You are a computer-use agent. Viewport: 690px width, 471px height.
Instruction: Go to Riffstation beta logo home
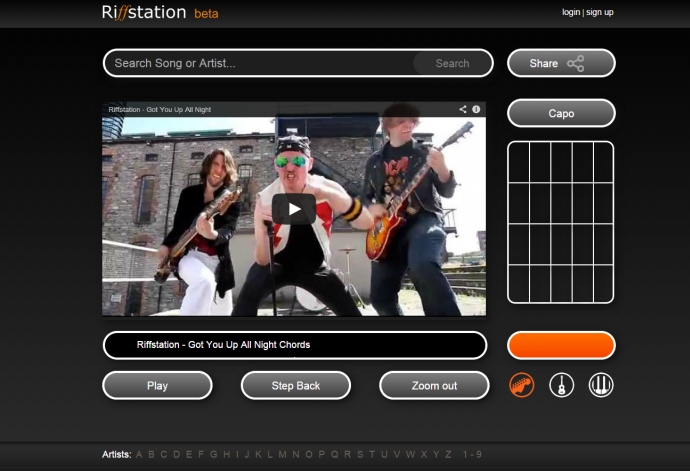[160, 12]
